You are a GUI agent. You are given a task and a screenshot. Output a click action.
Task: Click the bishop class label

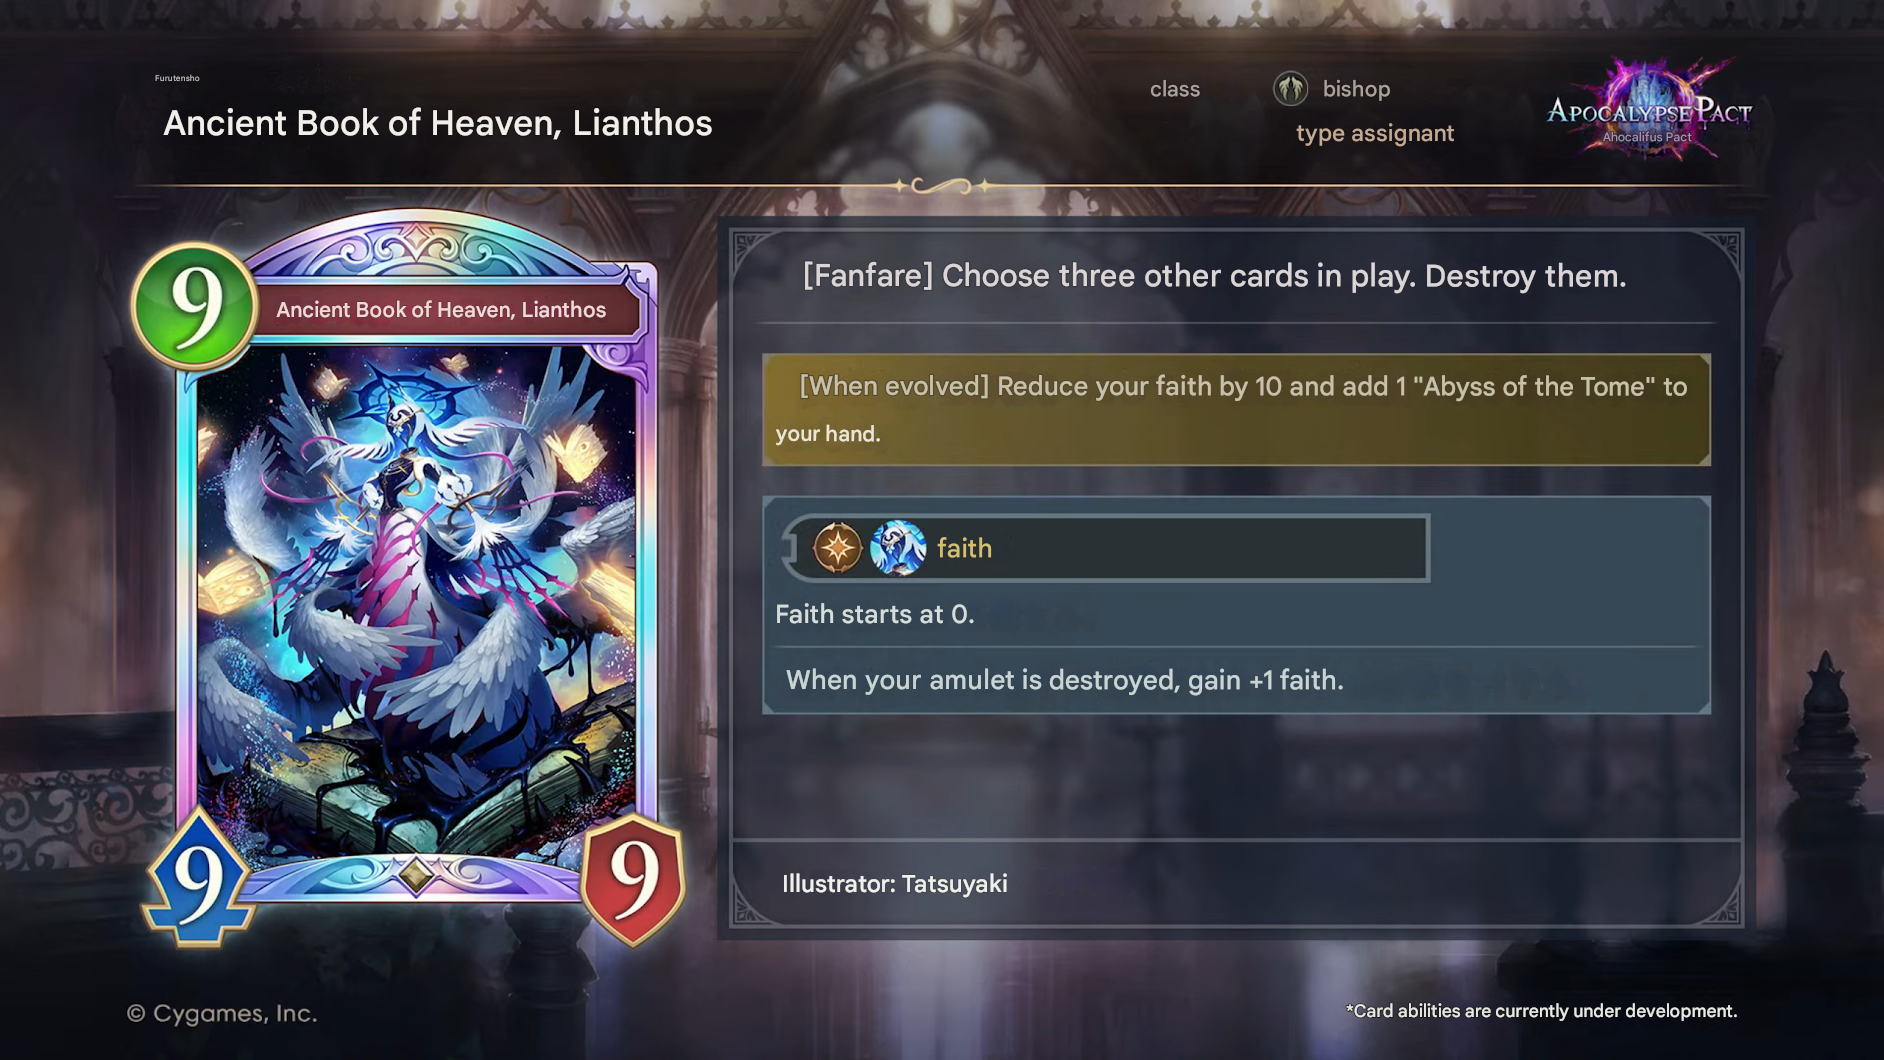(1356, 89)
